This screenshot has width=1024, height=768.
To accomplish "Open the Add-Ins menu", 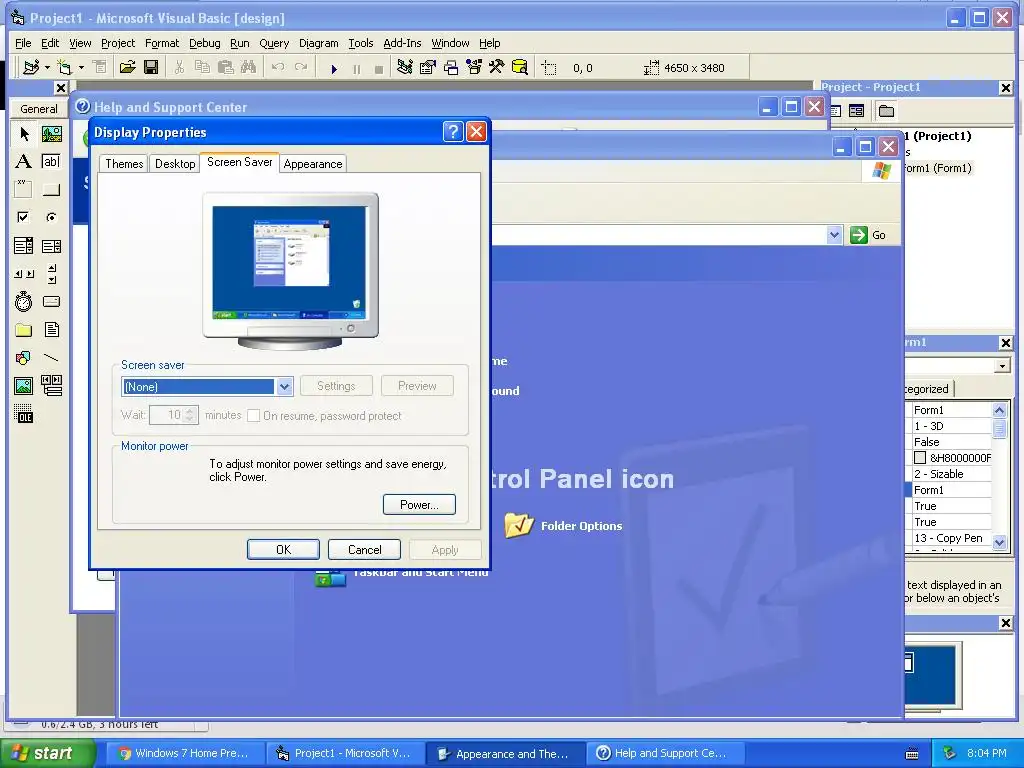I will (x=402, y=43).
